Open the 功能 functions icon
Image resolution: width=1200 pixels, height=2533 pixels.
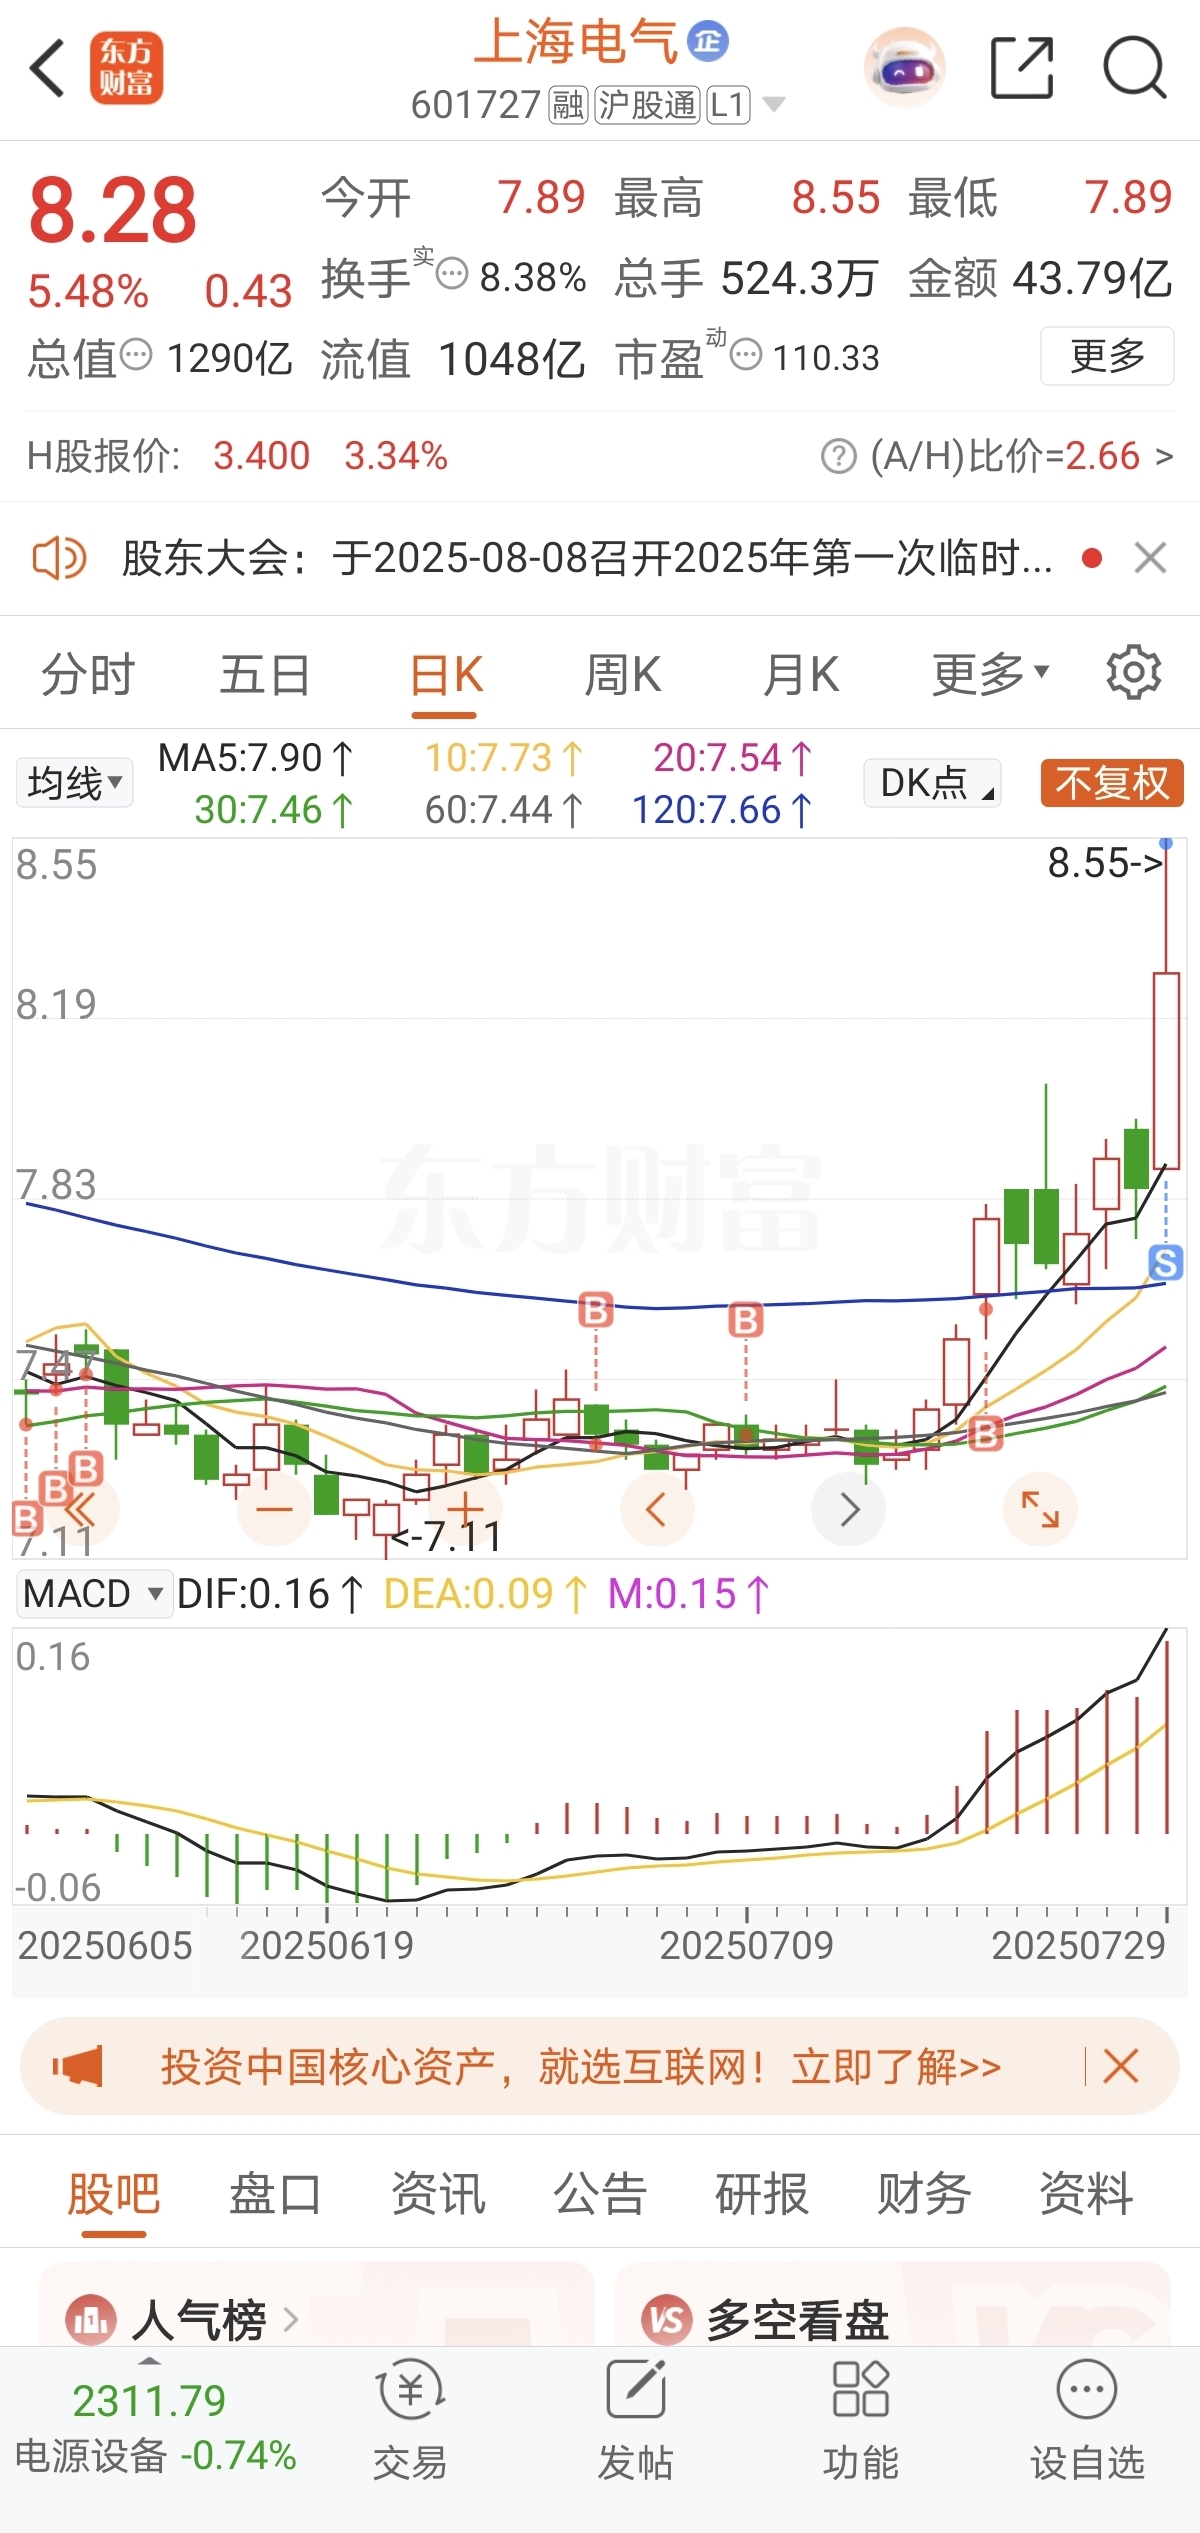coord(860,2420)
